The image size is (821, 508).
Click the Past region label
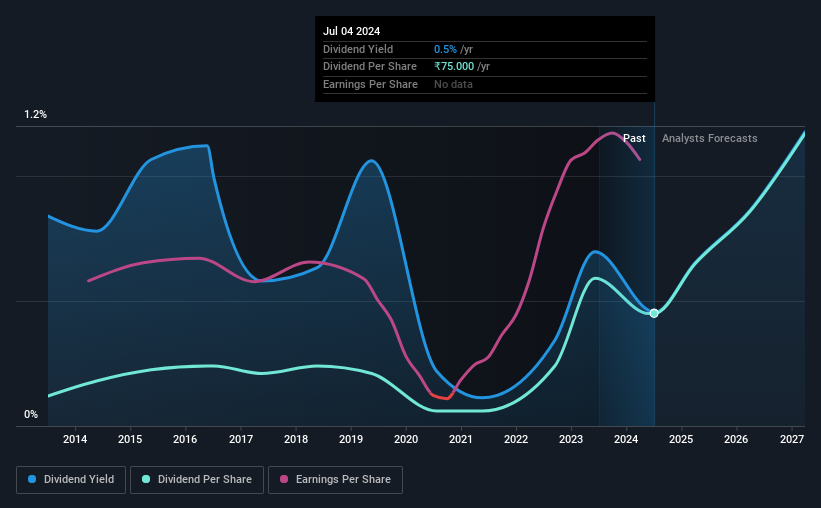(x=634, y=138)
